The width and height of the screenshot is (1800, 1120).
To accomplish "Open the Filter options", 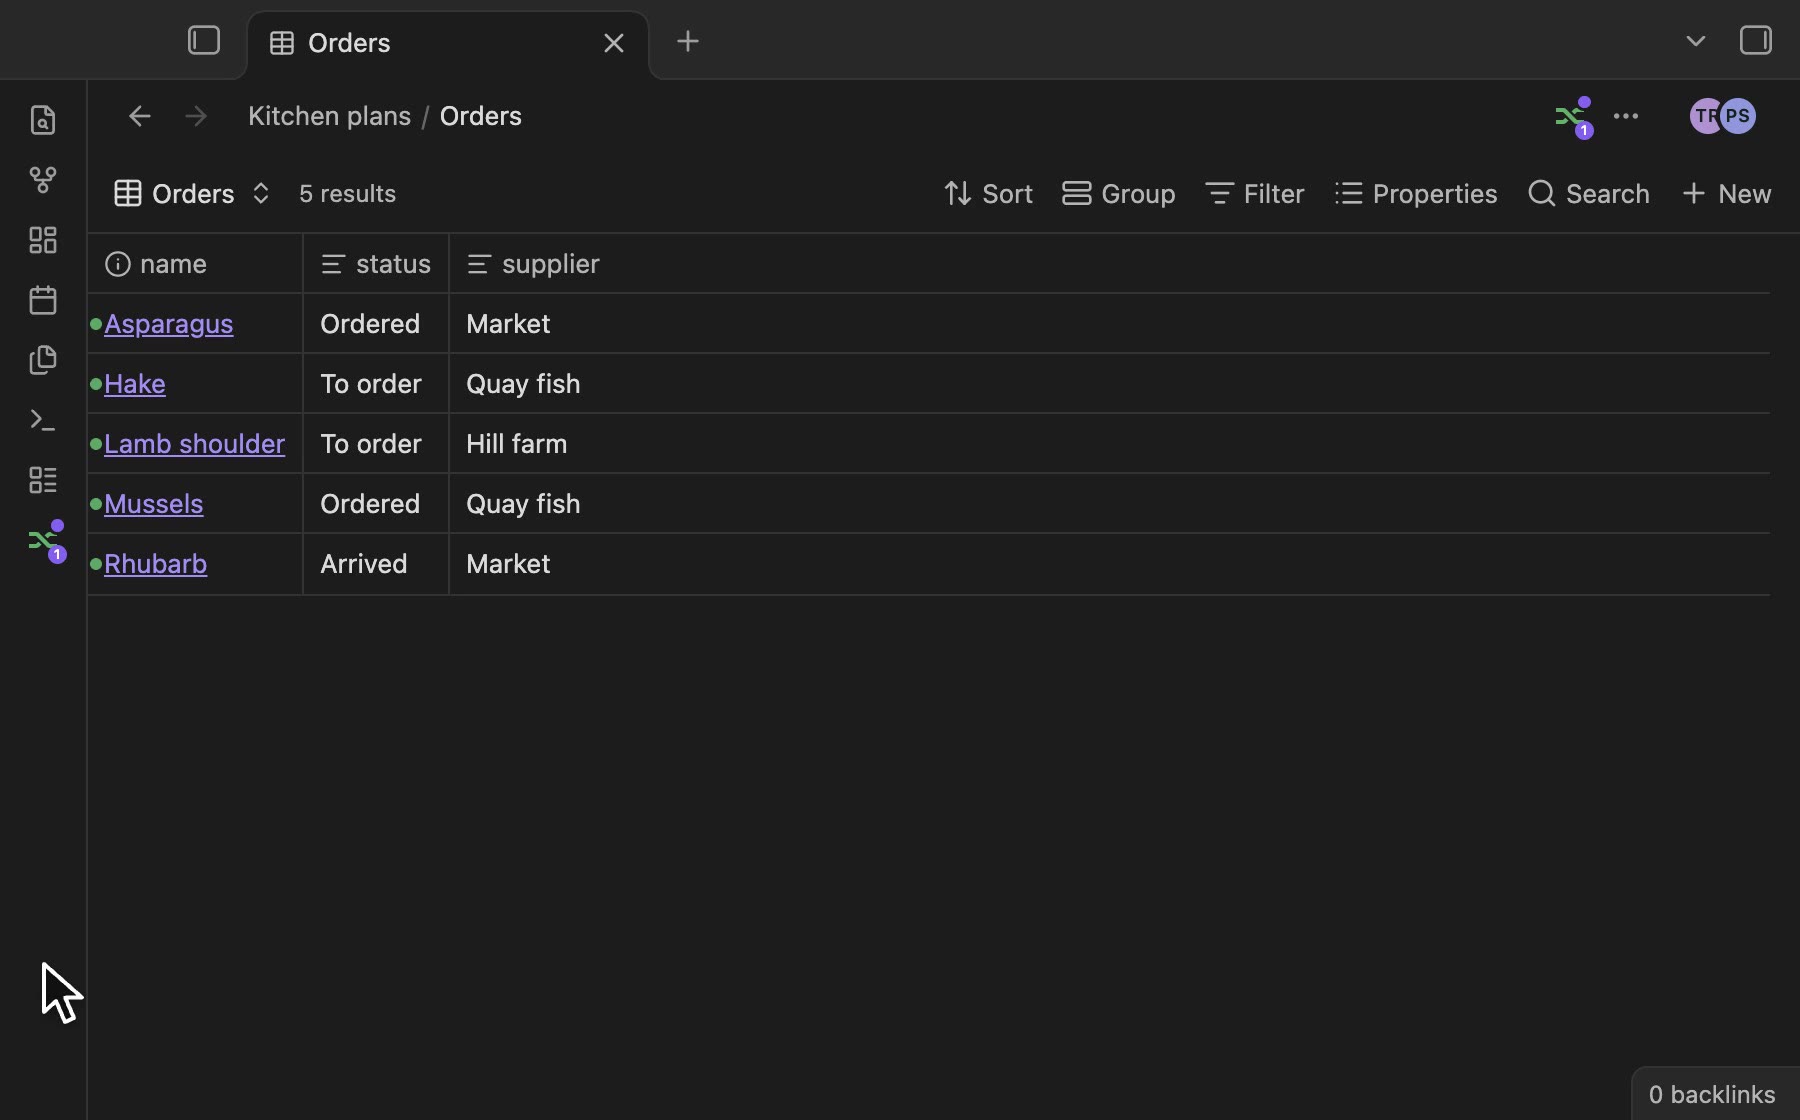I will [x=1255, y=194].
